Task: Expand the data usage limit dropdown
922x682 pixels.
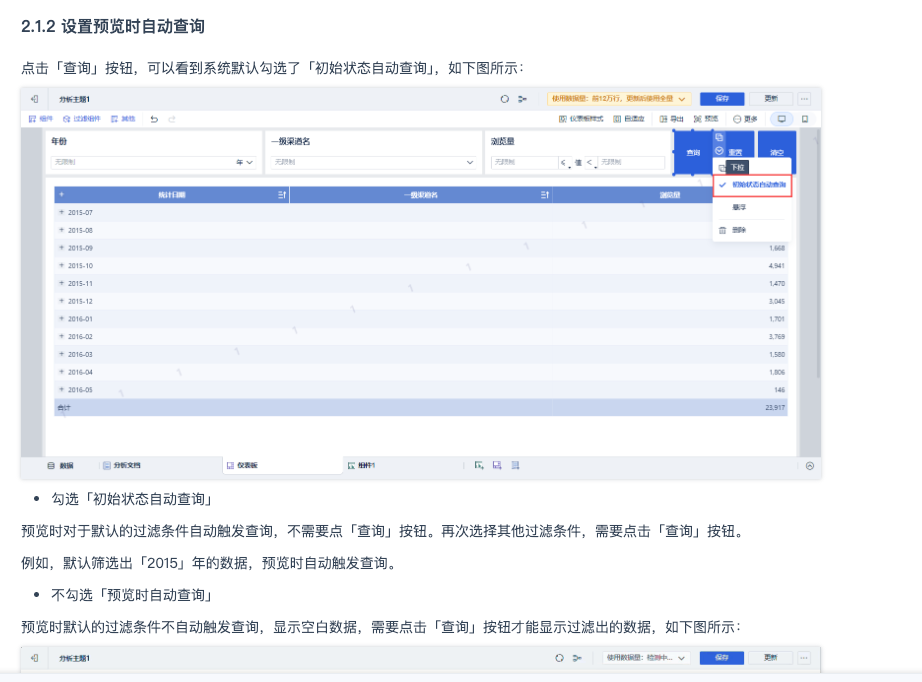Action: tap(683, 99)
